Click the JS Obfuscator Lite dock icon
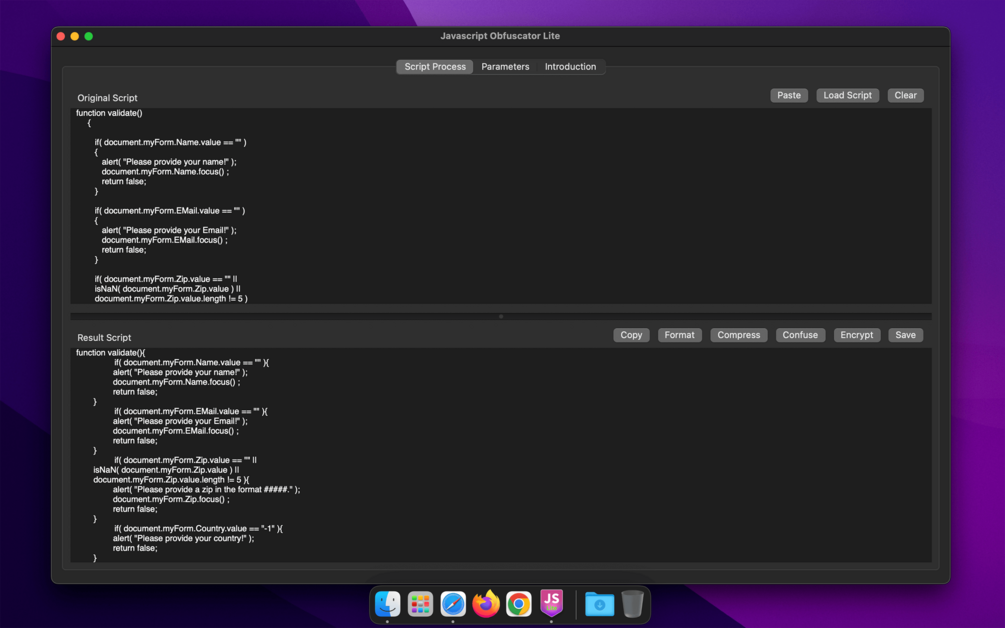The width and height of the screenshot is (1005, 628). [x=551, y=603]
